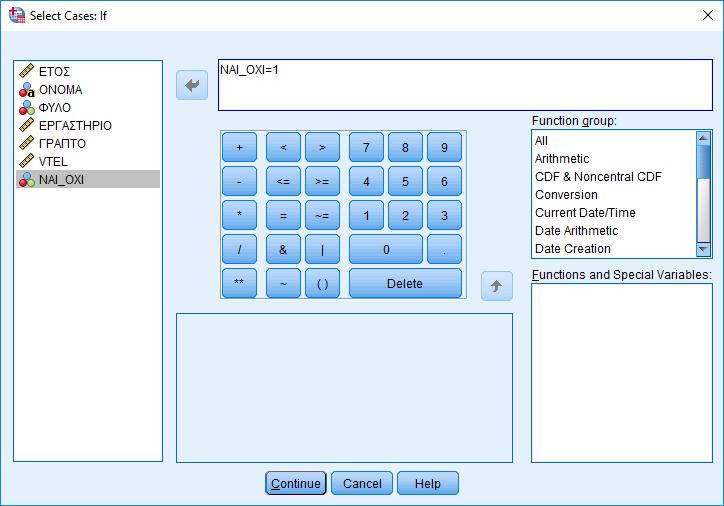This screenshot has width=724, height=506.
Task: Click the parentheses key
Action: coord(322,283)
